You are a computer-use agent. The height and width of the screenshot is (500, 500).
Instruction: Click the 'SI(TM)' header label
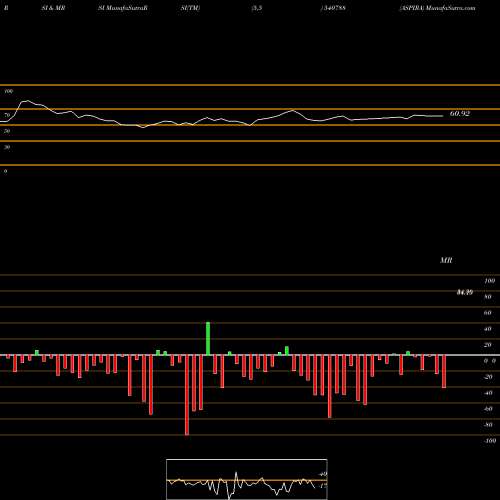pyautogui.click(x=190, y=8)
